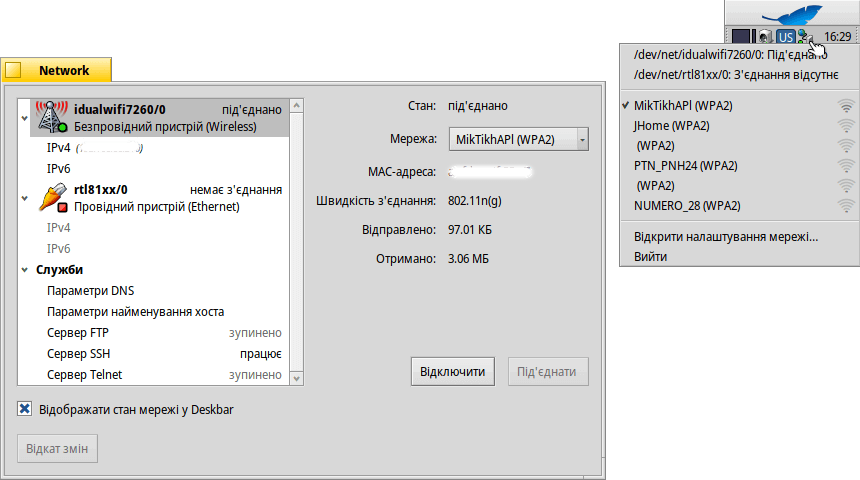Click the US keymap switcher icon

785,37
